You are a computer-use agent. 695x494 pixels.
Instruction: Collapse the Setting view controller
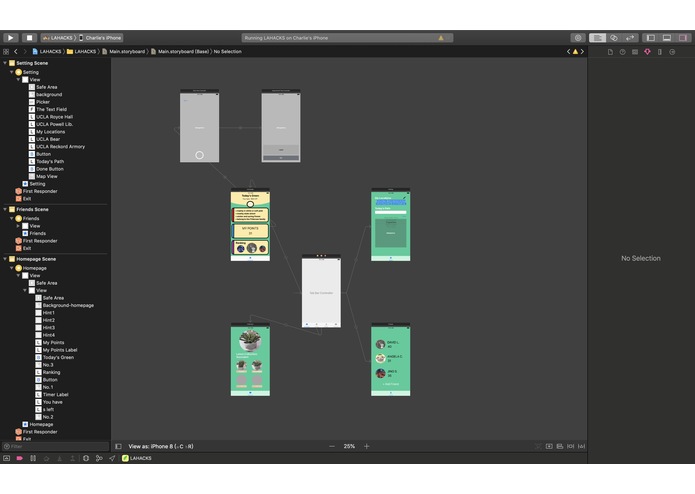(12, 72)
